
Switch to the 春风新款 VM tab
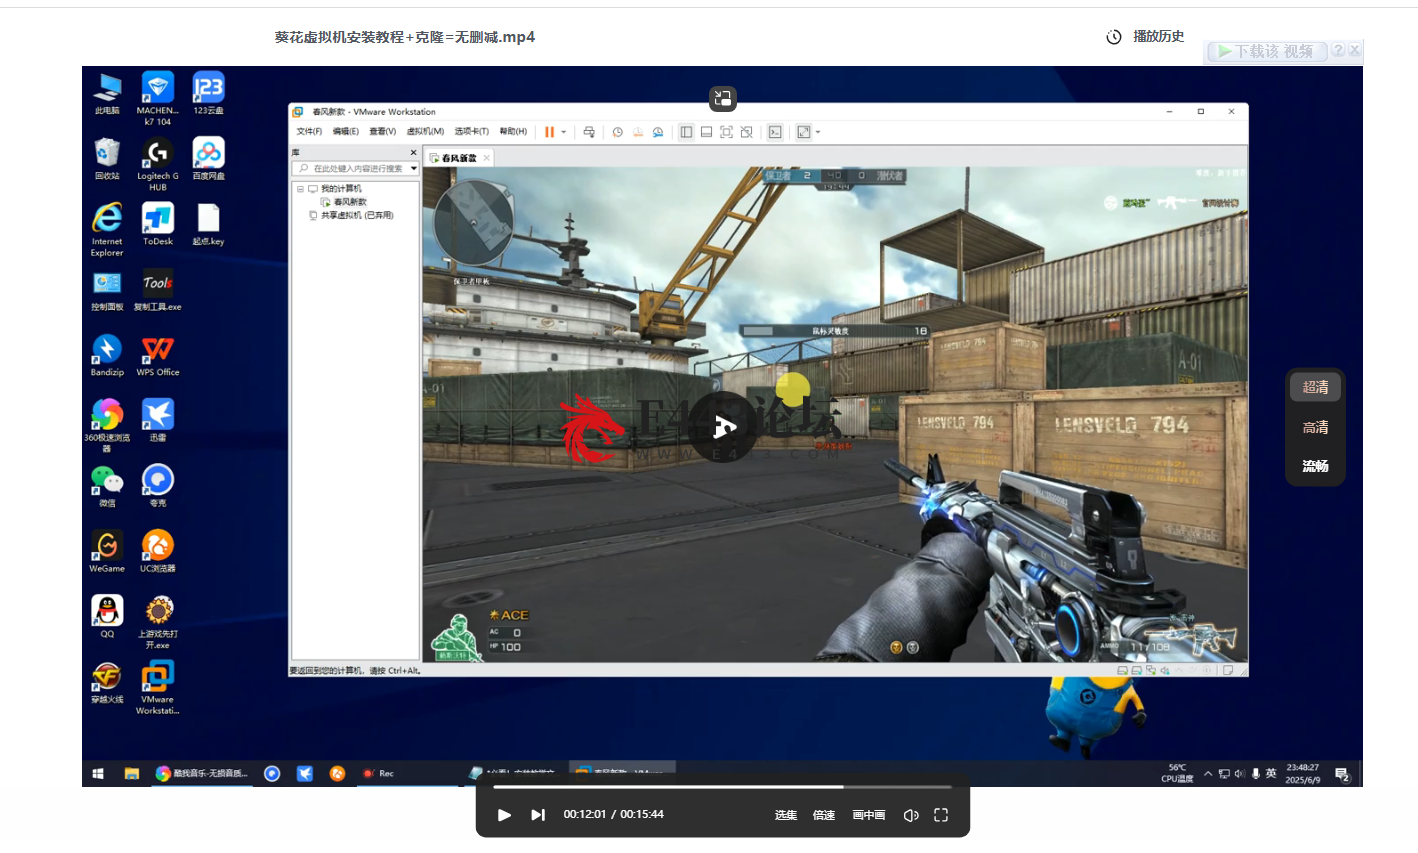click(456, 158)
